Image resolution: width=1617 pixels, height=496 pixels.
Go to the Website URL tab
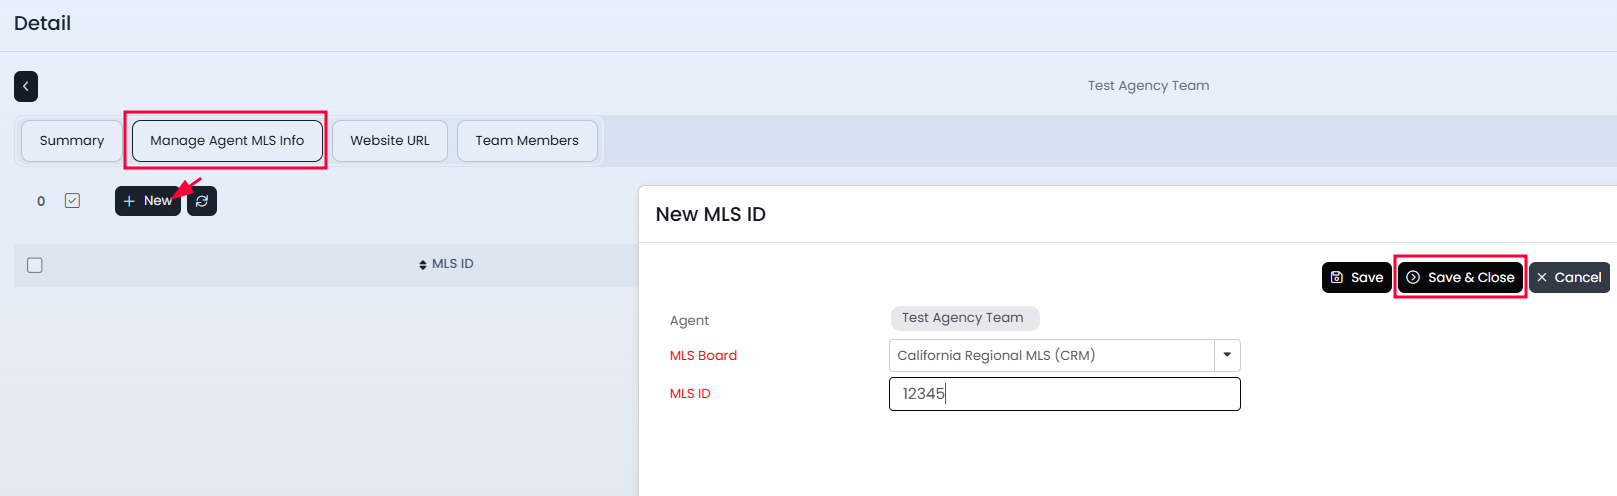pos(390,141)
